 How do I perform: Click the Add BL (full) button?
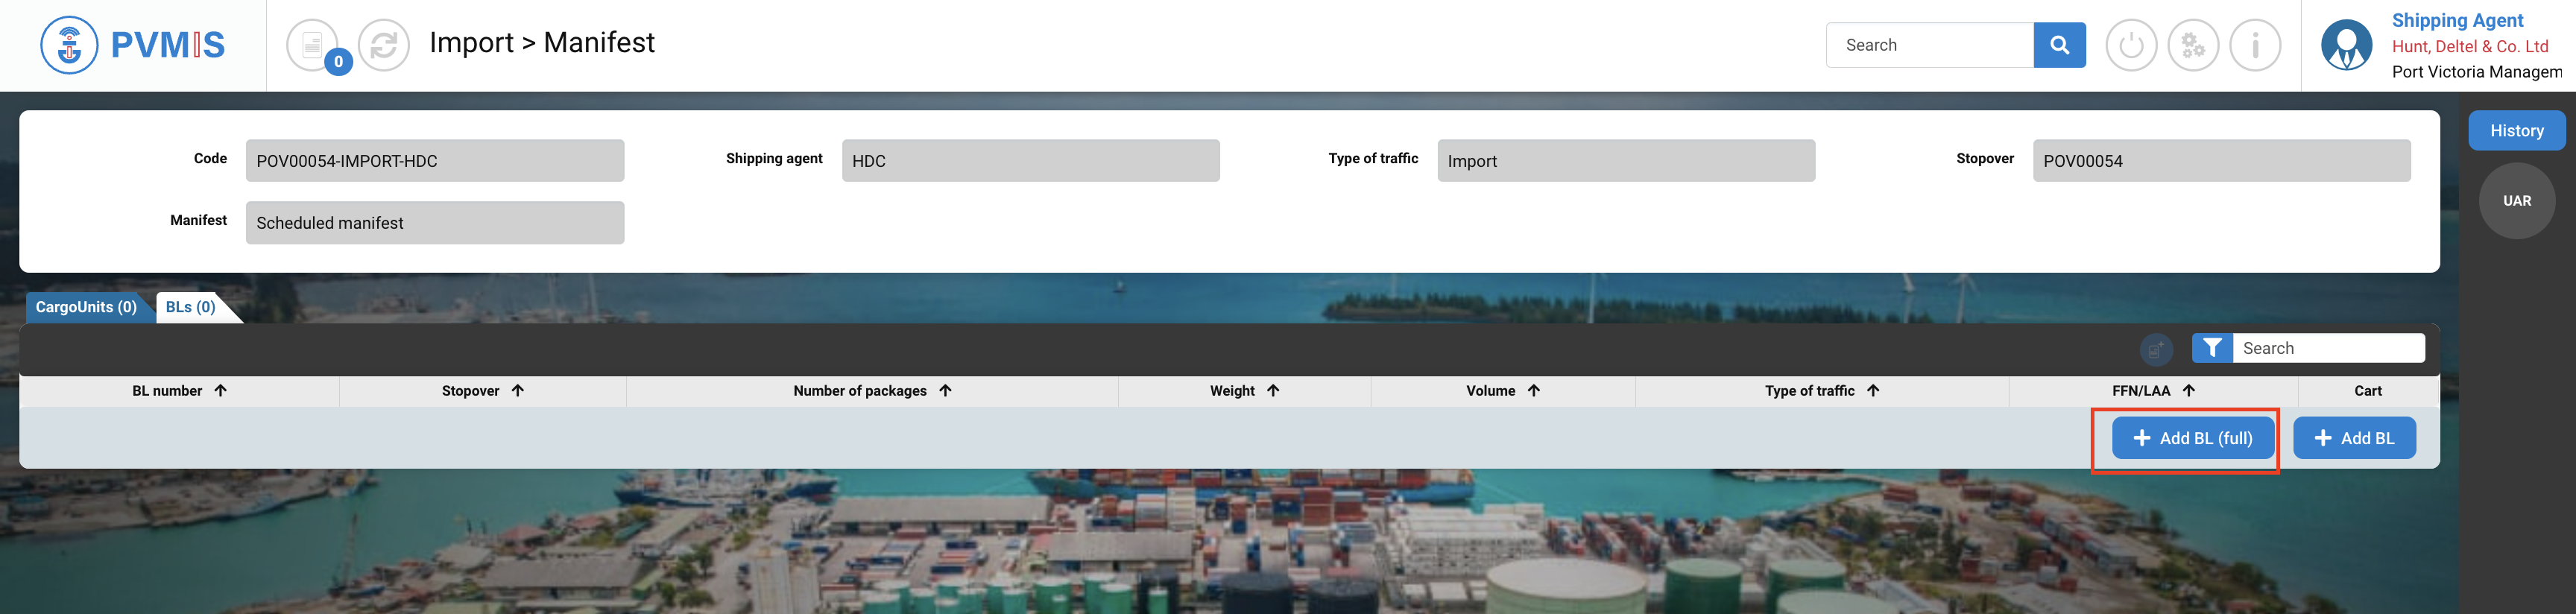[x=2193, y=438]
